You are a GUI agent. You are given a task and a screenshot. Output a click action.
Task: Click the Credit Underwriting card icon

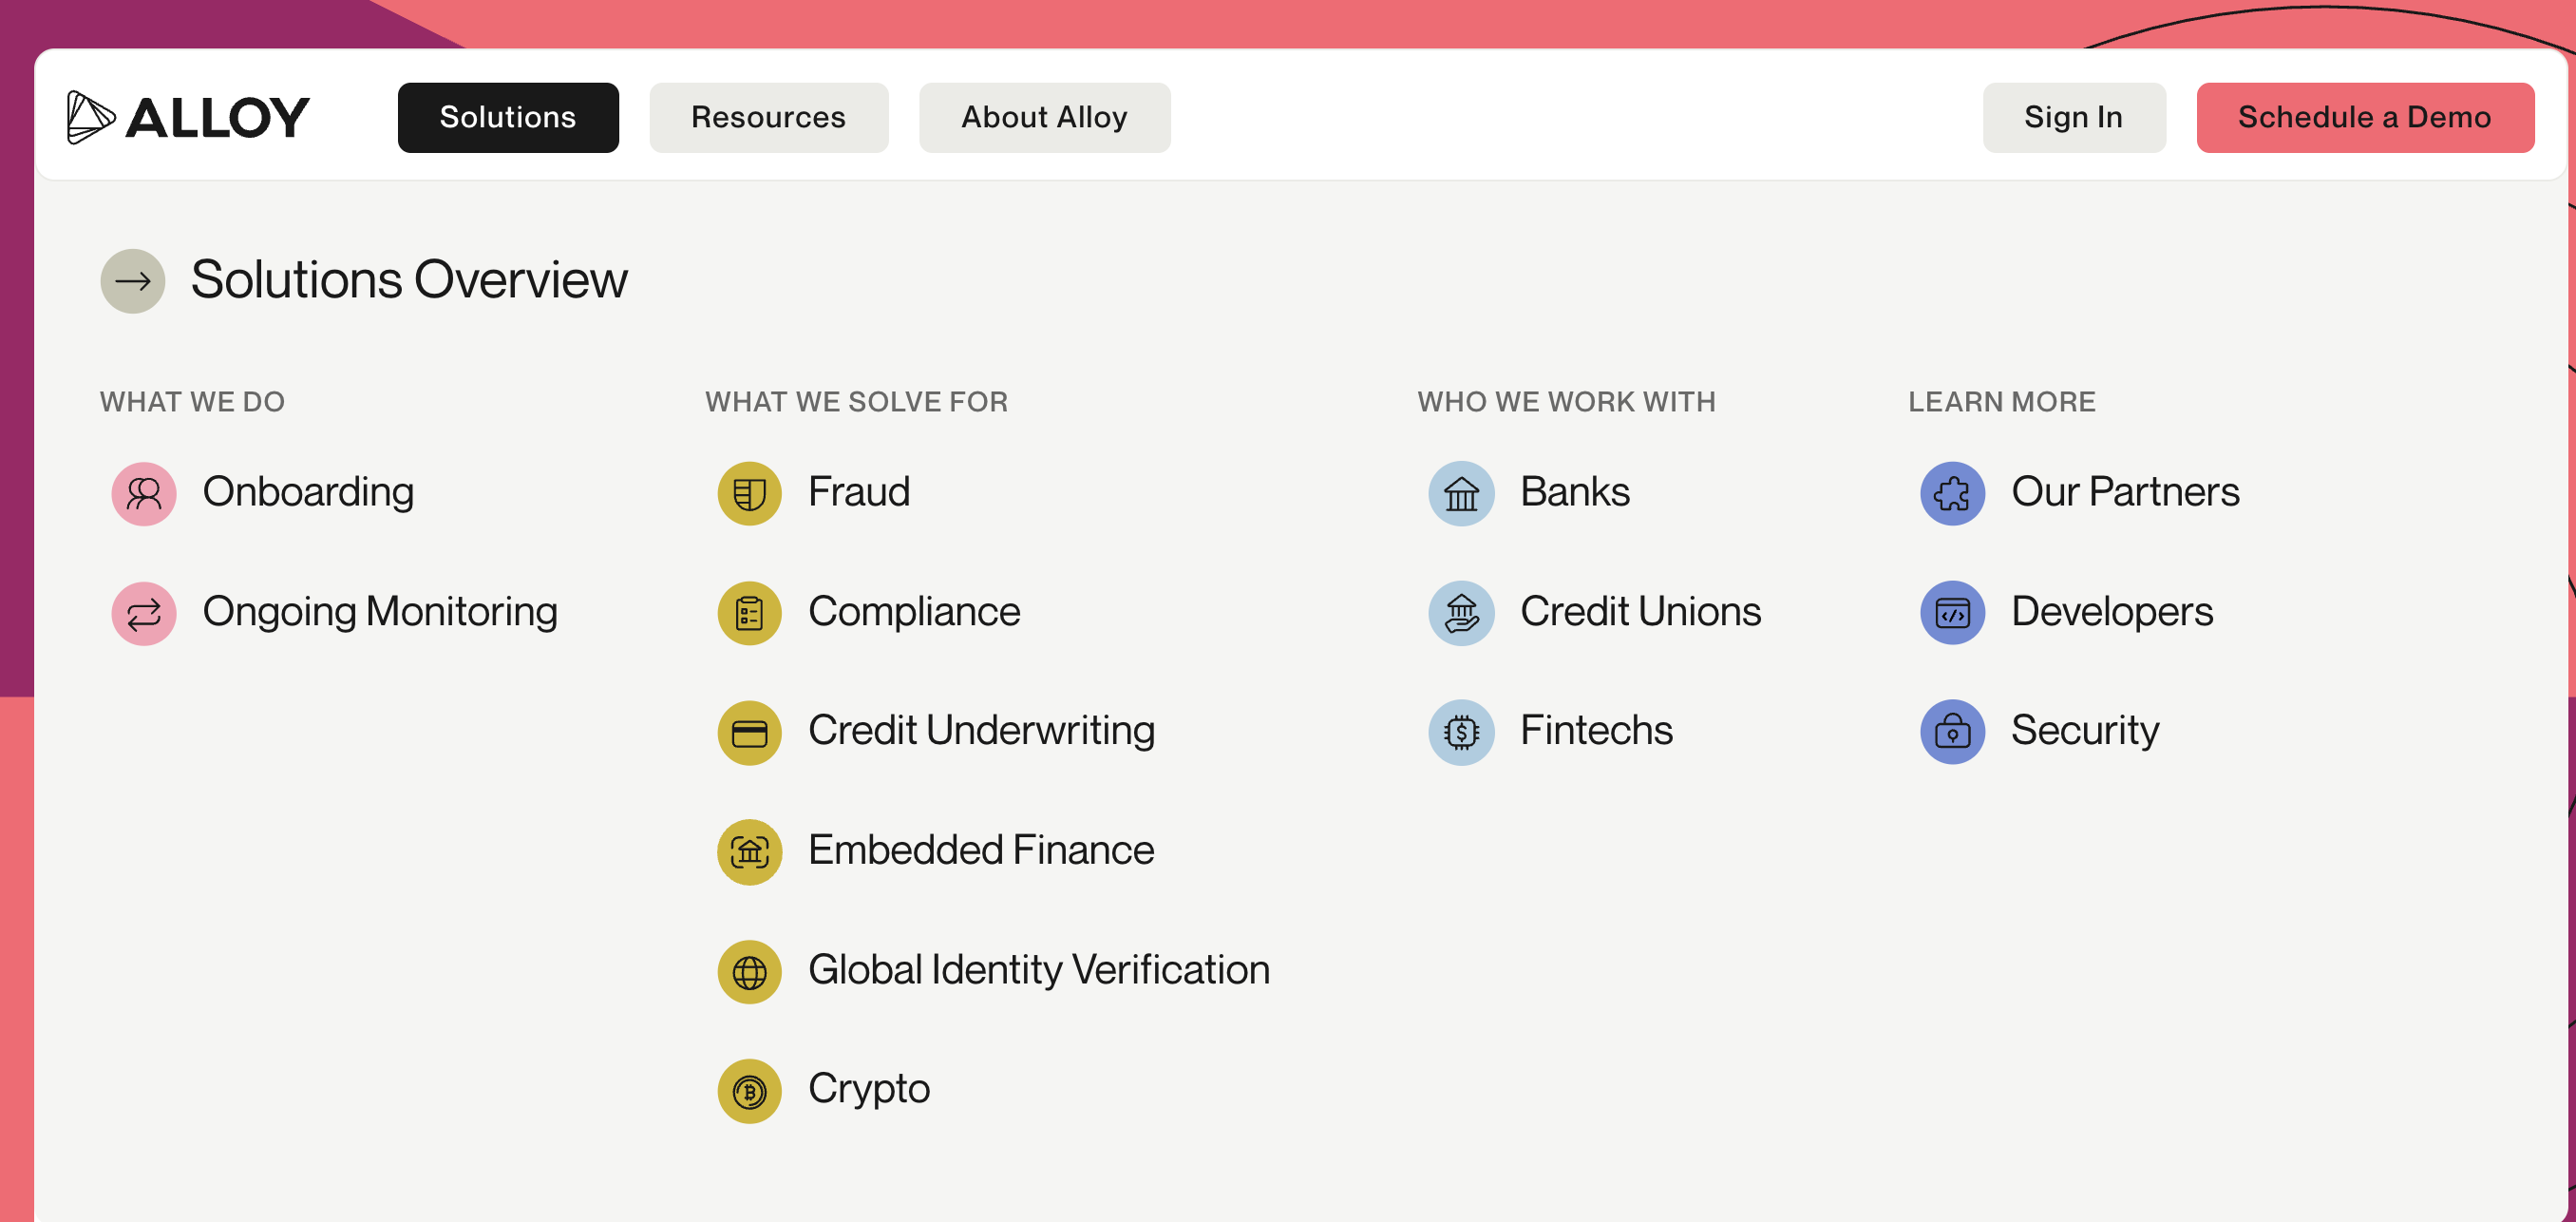point(749,732)
